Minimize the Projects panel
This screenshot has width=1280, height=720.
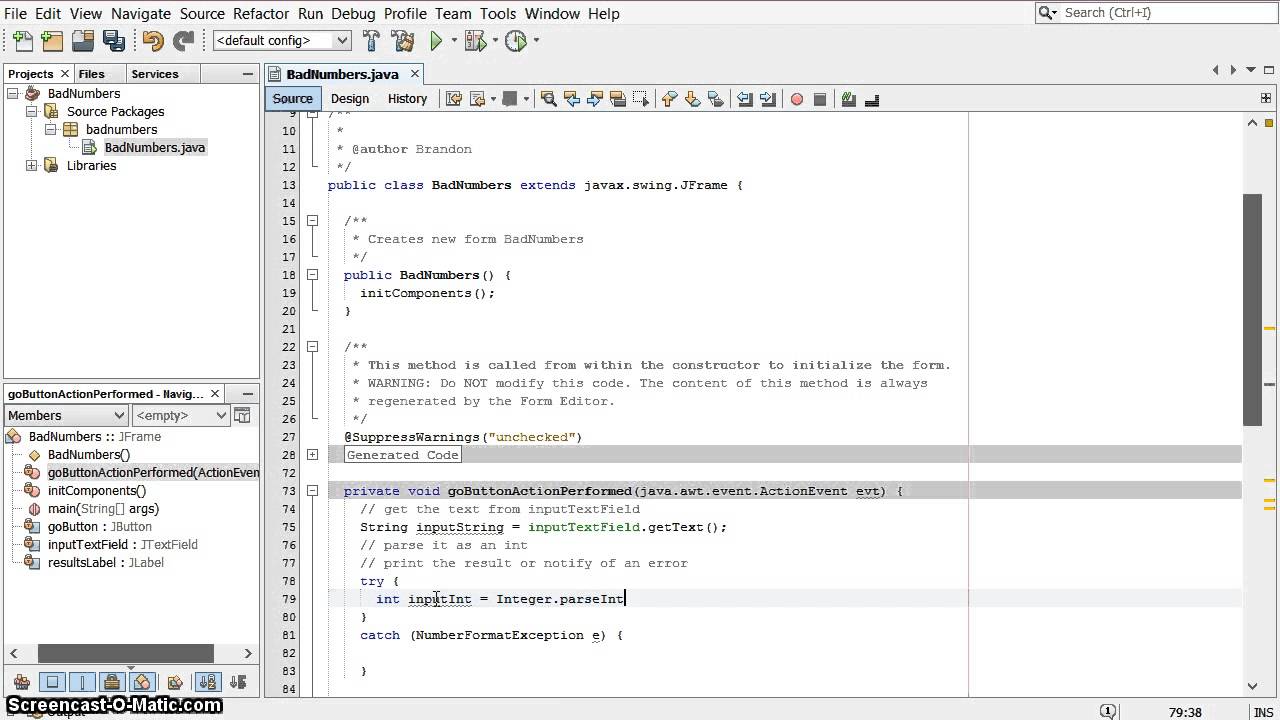(x=248, y=74)
